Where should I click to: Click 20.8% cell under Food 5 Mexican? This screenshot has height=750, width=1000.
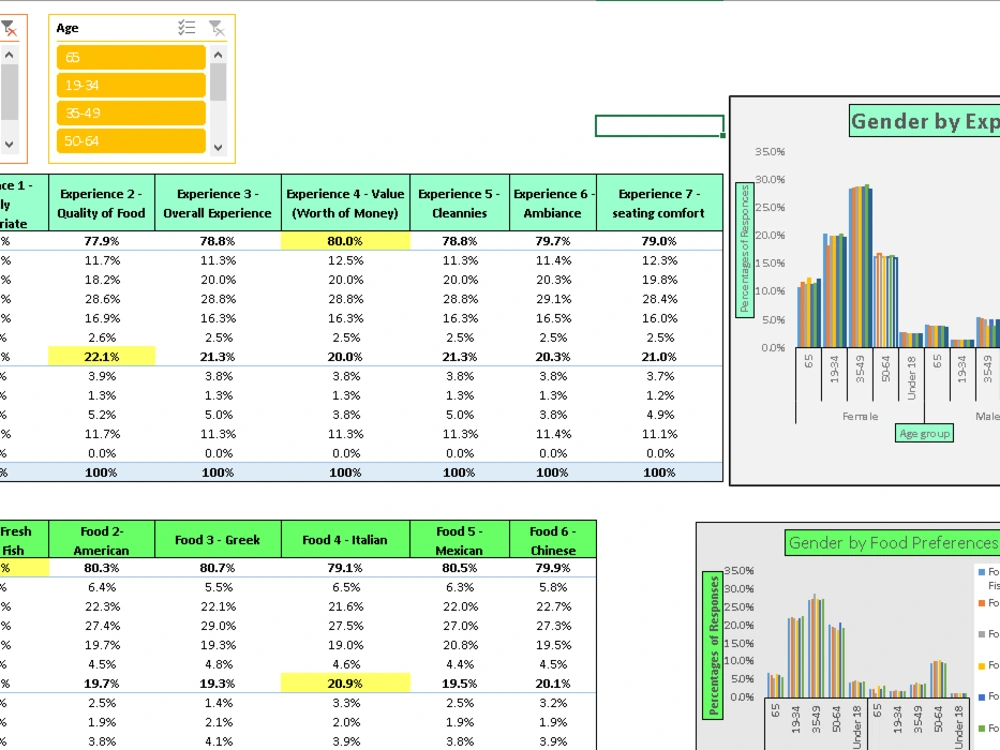(x=459, y=645)
